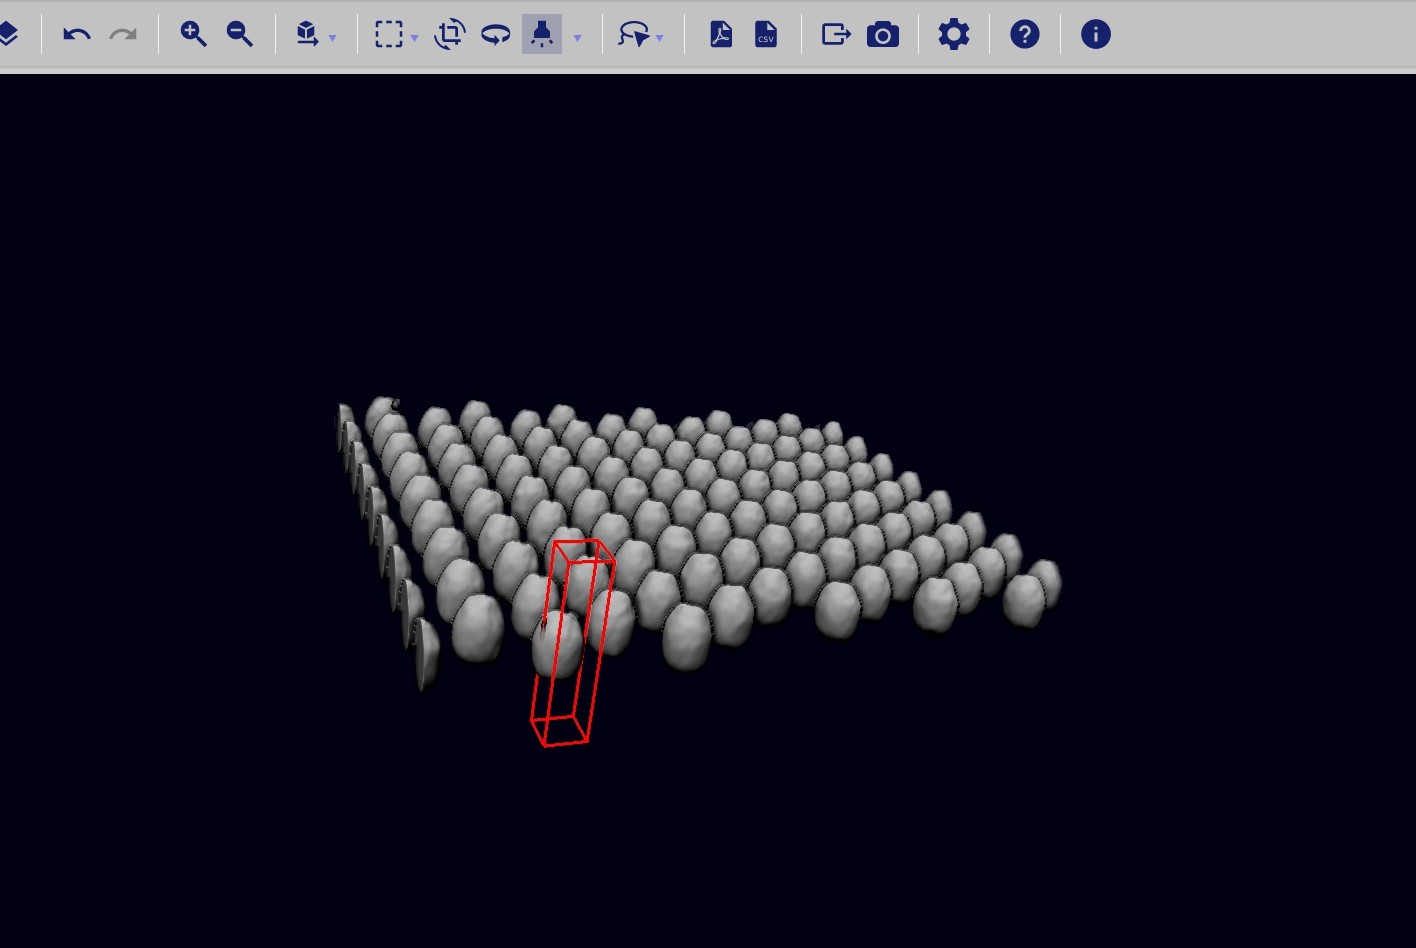Toggle the highlighted spotlight lighting tool
Screen dimensions: 1416x948
pyautogui.click(x=542, y=35)
